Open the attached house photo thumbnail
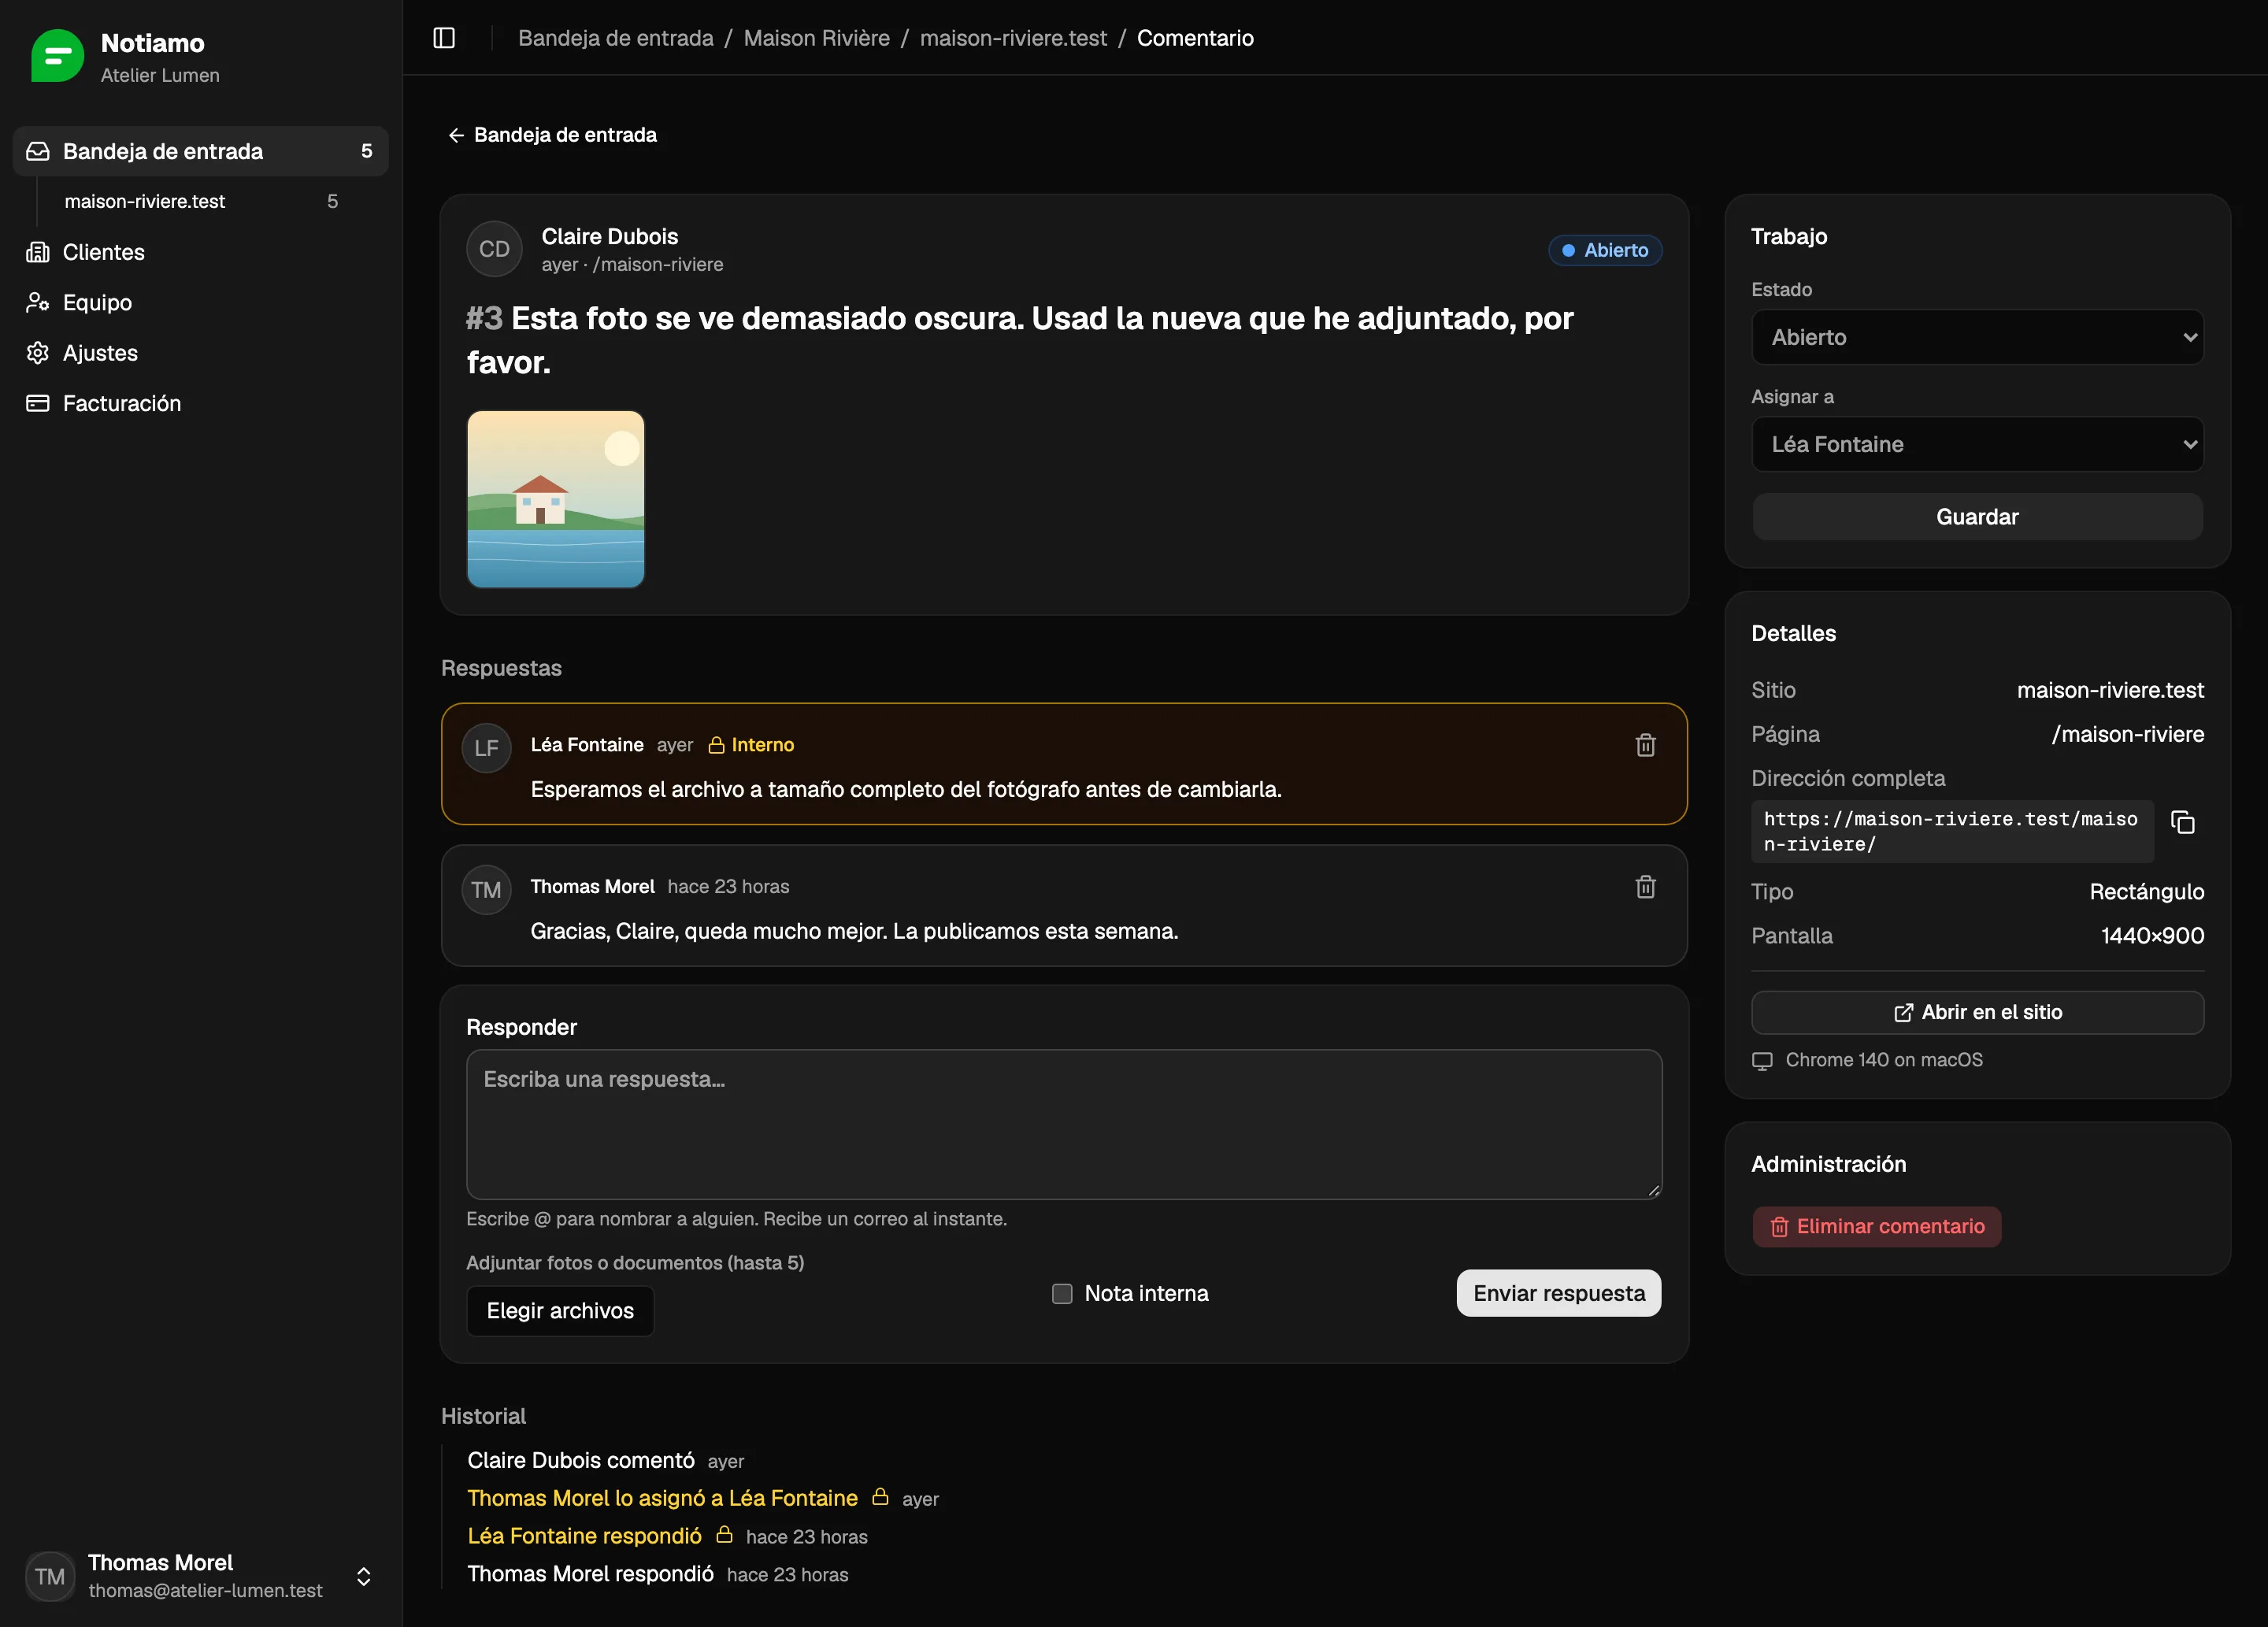Viewport: 2268px width, 1627px height. (556, 499)
